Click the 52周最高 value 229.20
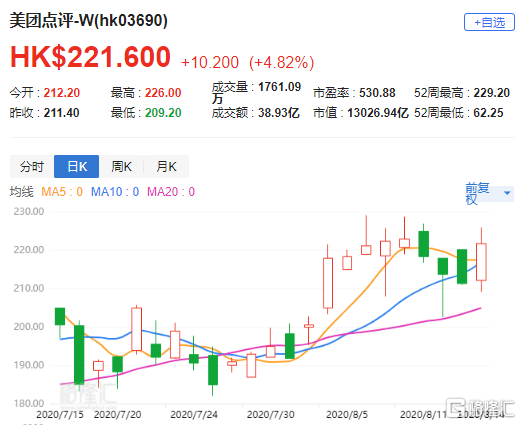This screenshot has height=425, width=521. [x=492, y=93]
